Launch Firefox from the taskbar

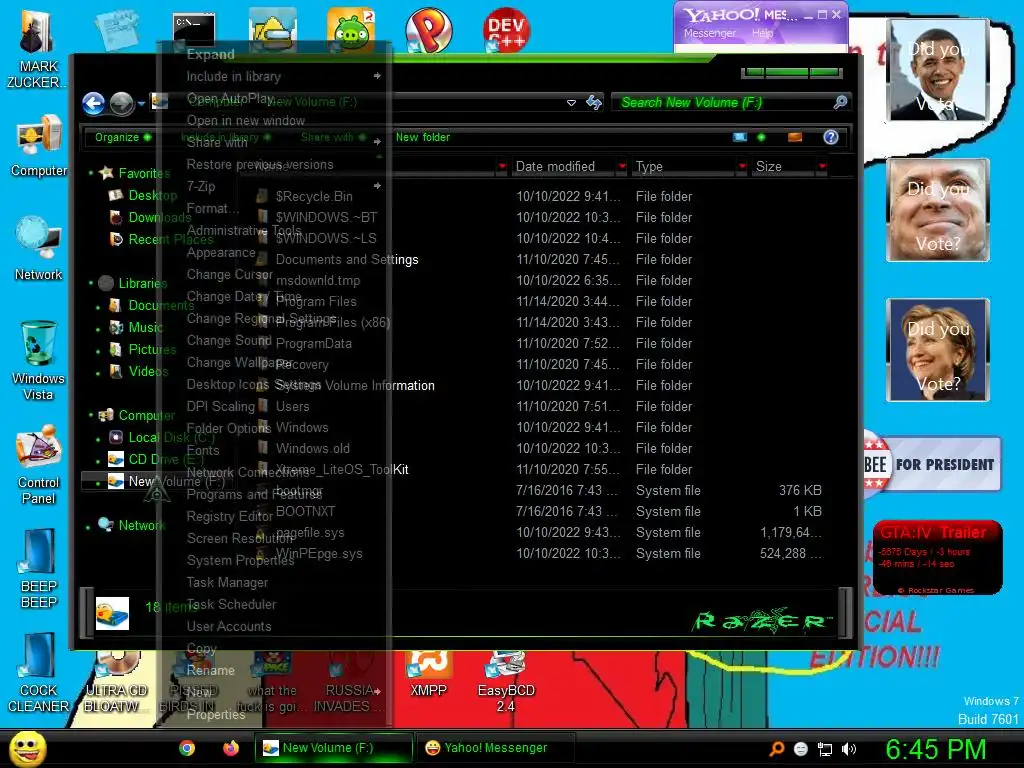coord(231,748)
